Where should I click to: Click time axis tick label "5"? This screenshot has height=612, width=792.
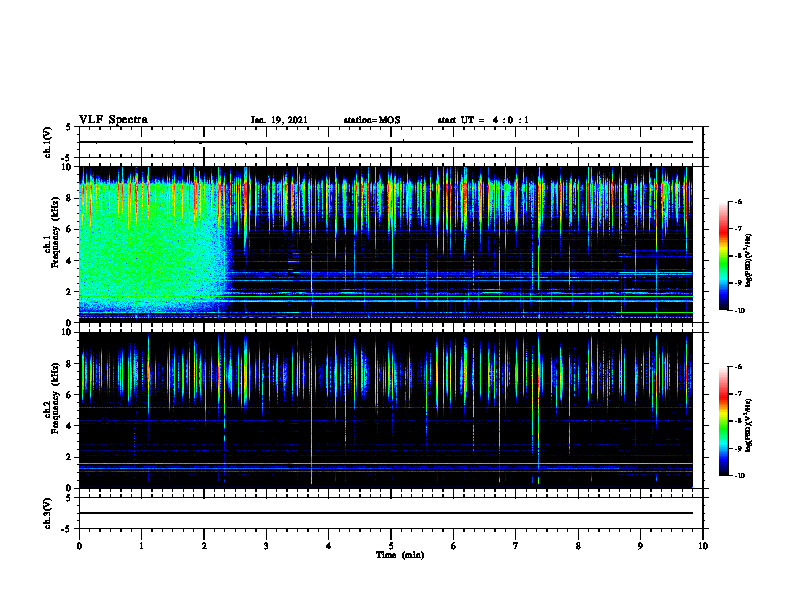coord(391,546)
